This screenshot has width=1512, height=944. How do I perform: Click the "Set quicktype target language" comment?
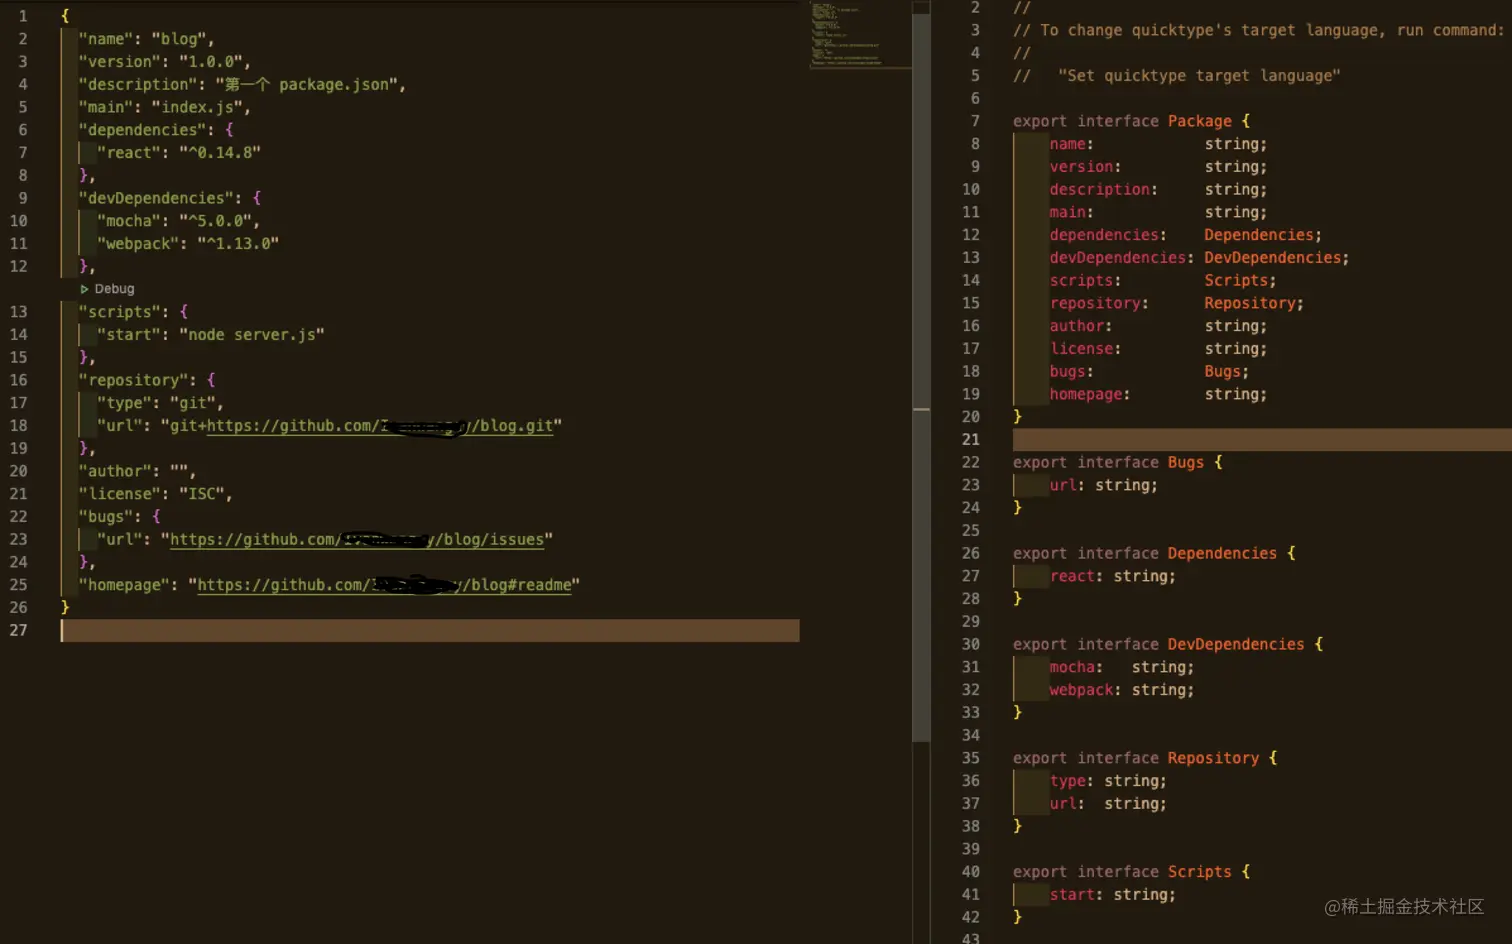pos(1176,76)
